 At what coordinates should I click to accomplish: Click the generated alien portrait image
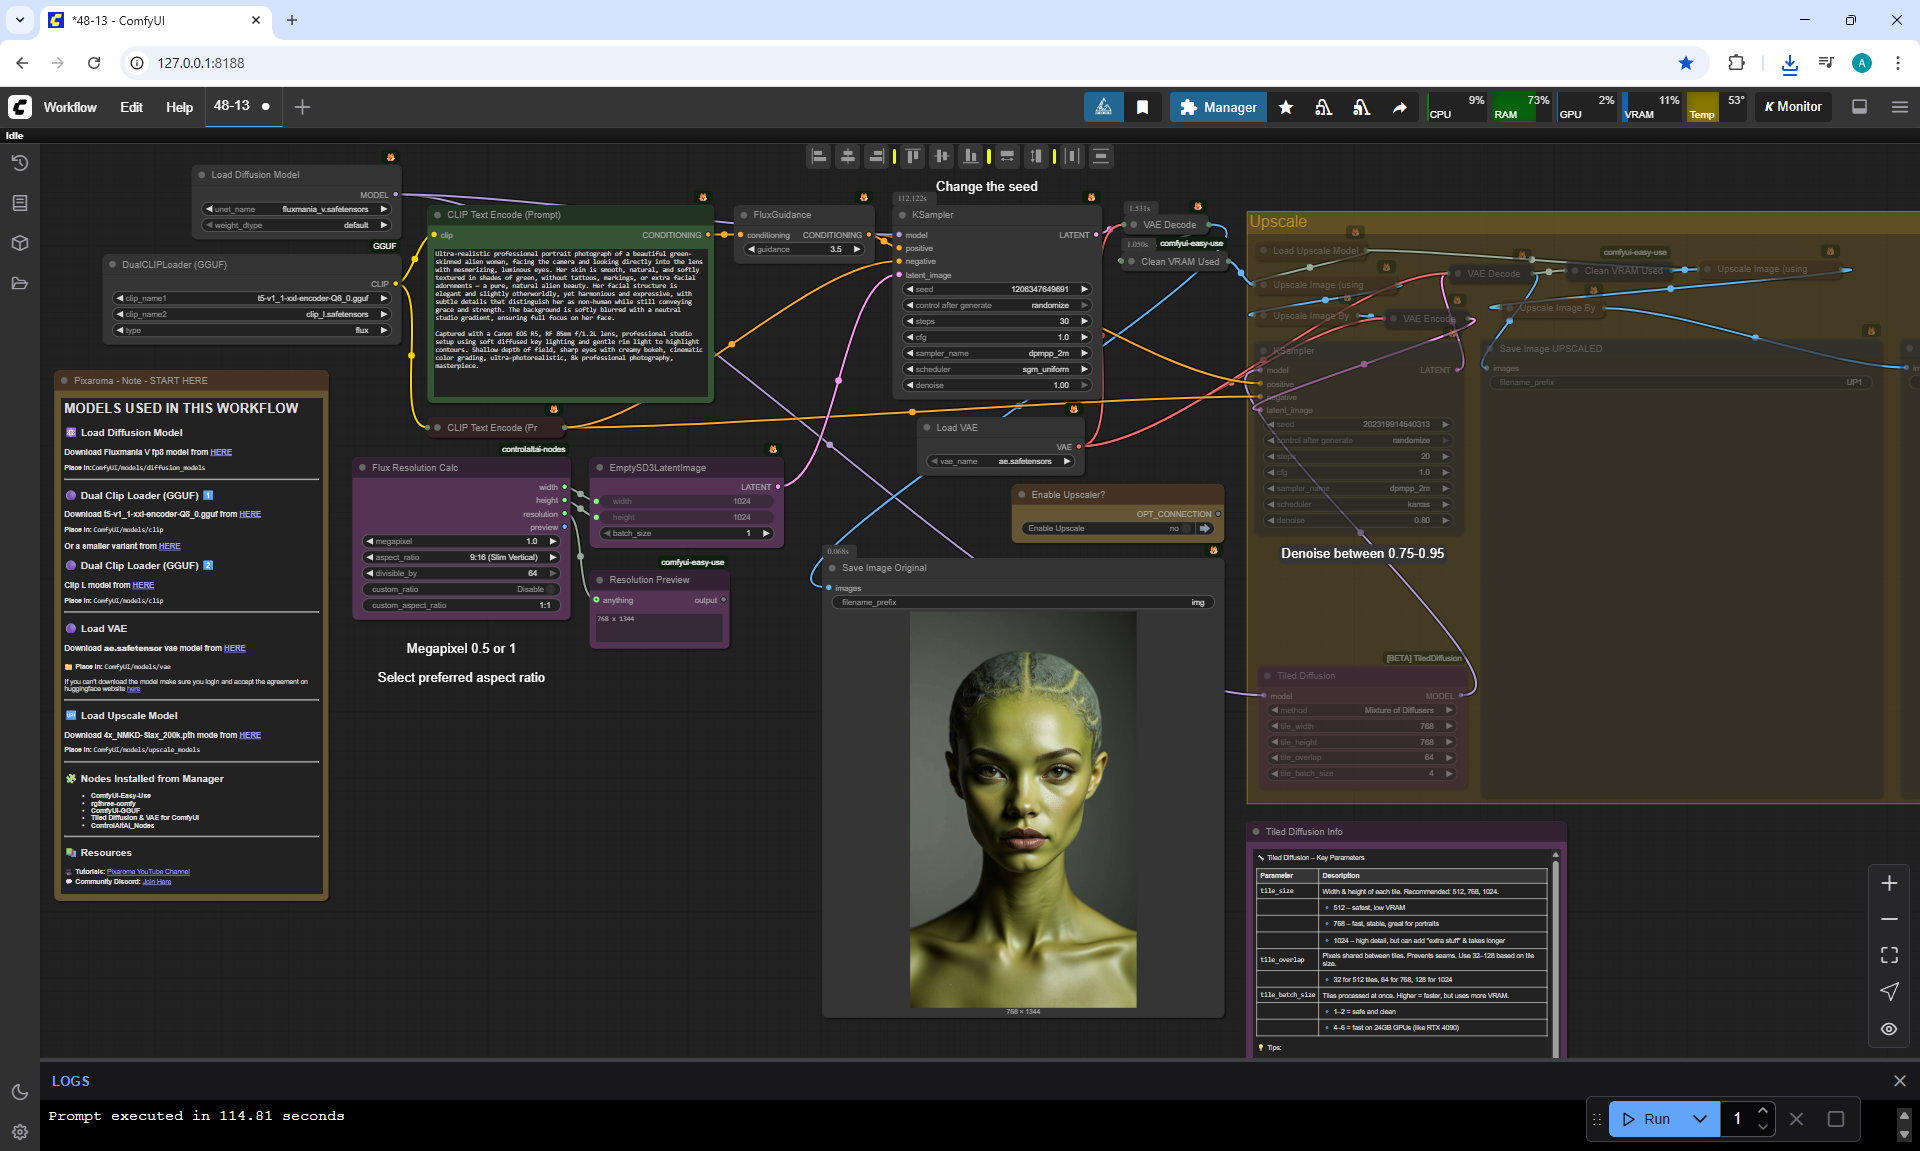click(1022, 810)
